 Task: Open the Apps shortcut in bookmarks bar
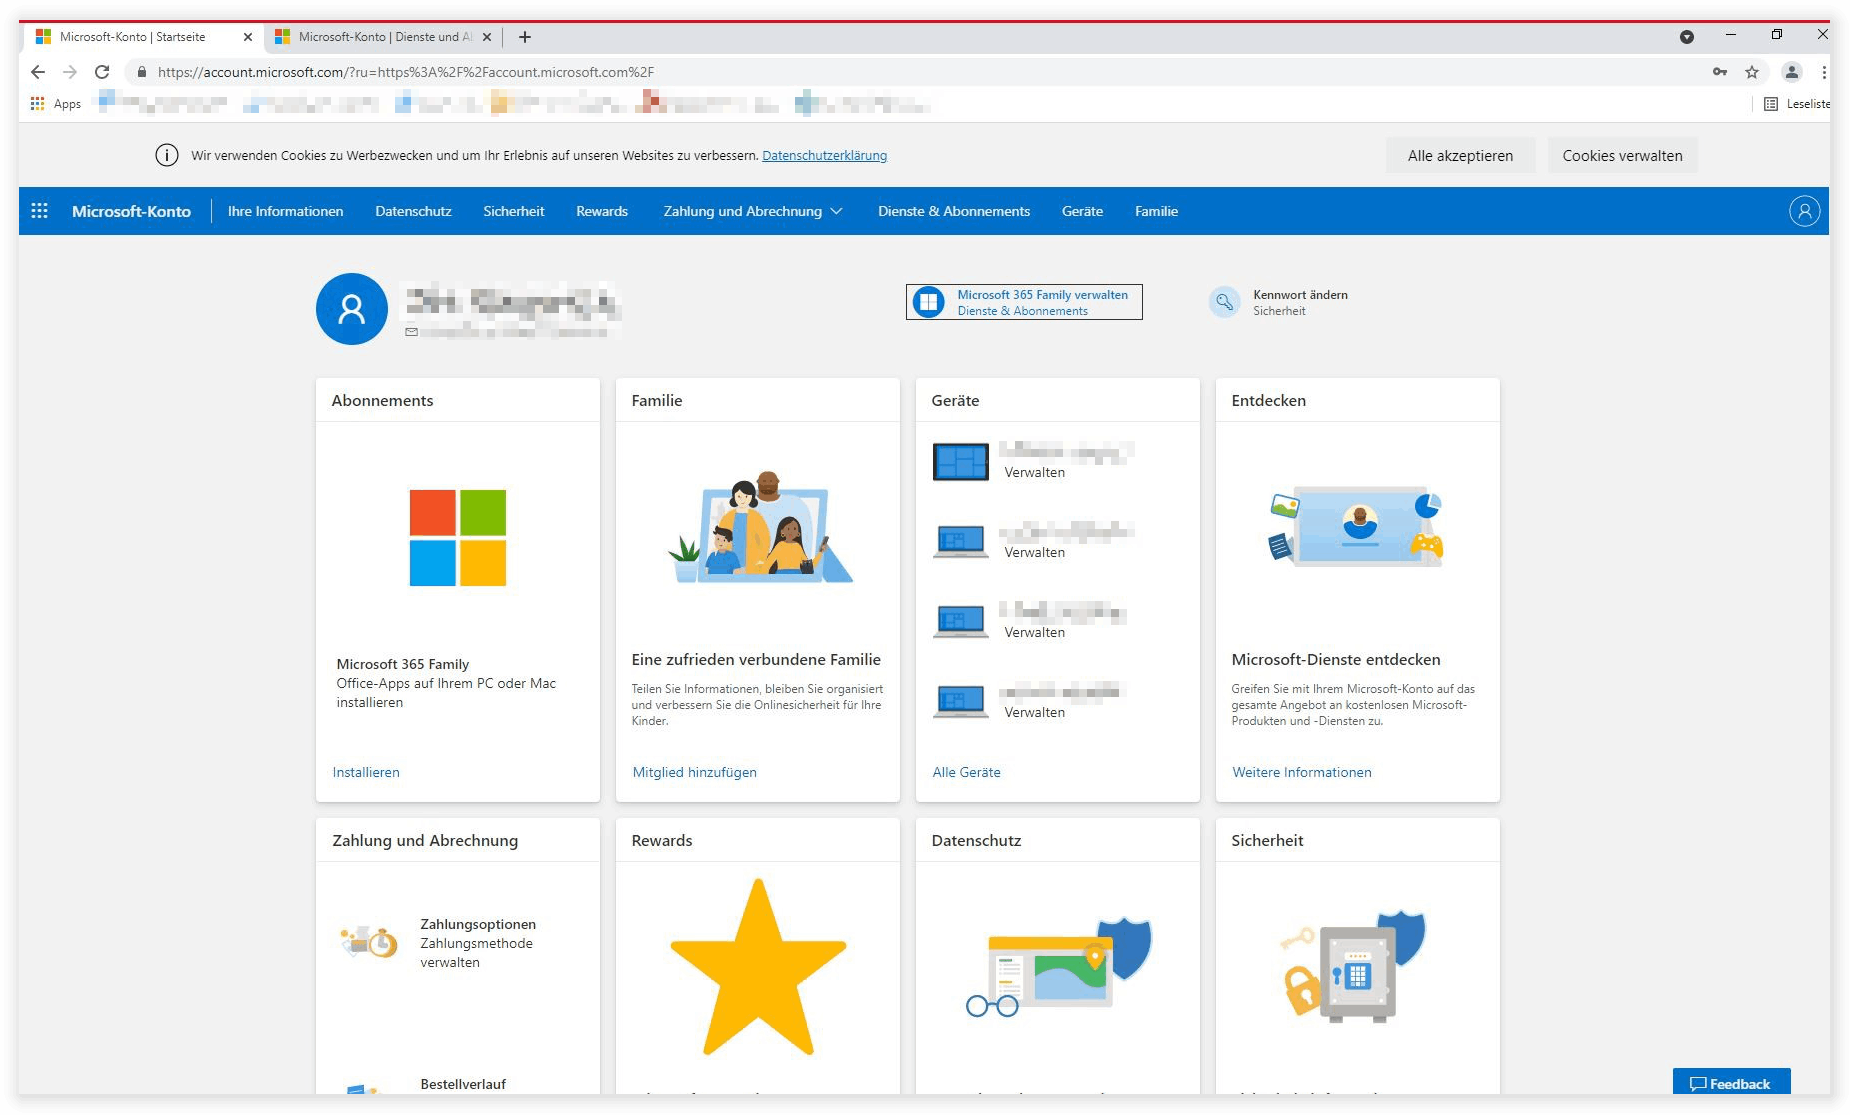pos(56,104)
